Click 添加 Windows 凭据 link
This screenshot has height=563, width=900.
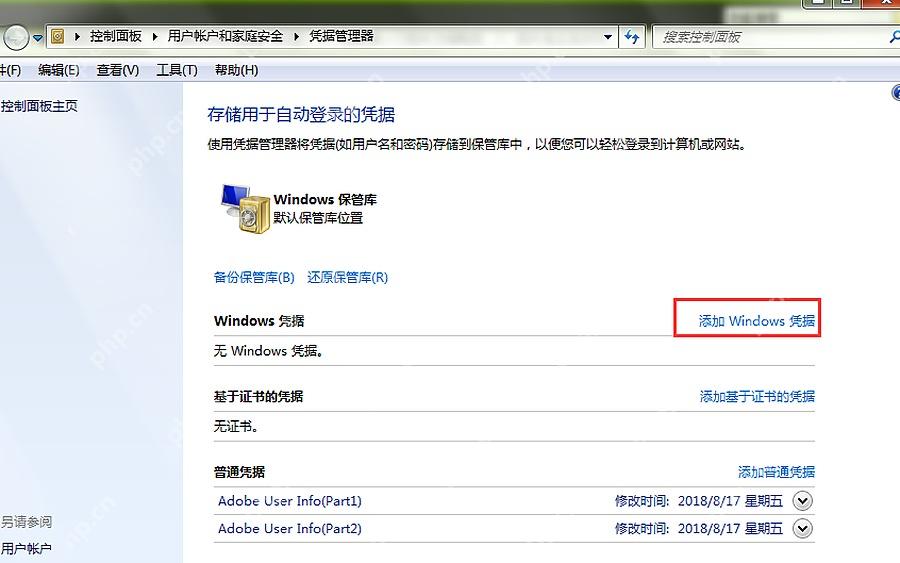pos(757,321)
